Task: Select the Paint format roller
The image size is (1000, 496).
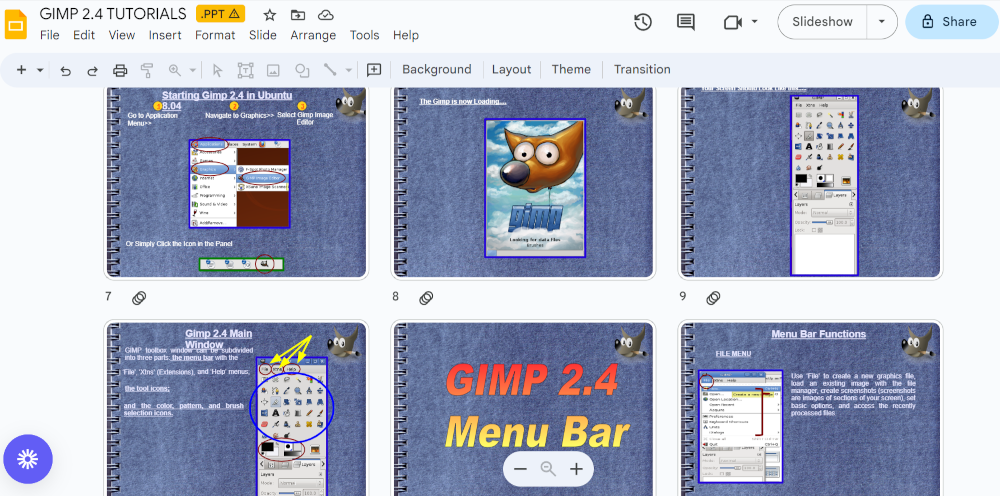Action: point(147,70)
